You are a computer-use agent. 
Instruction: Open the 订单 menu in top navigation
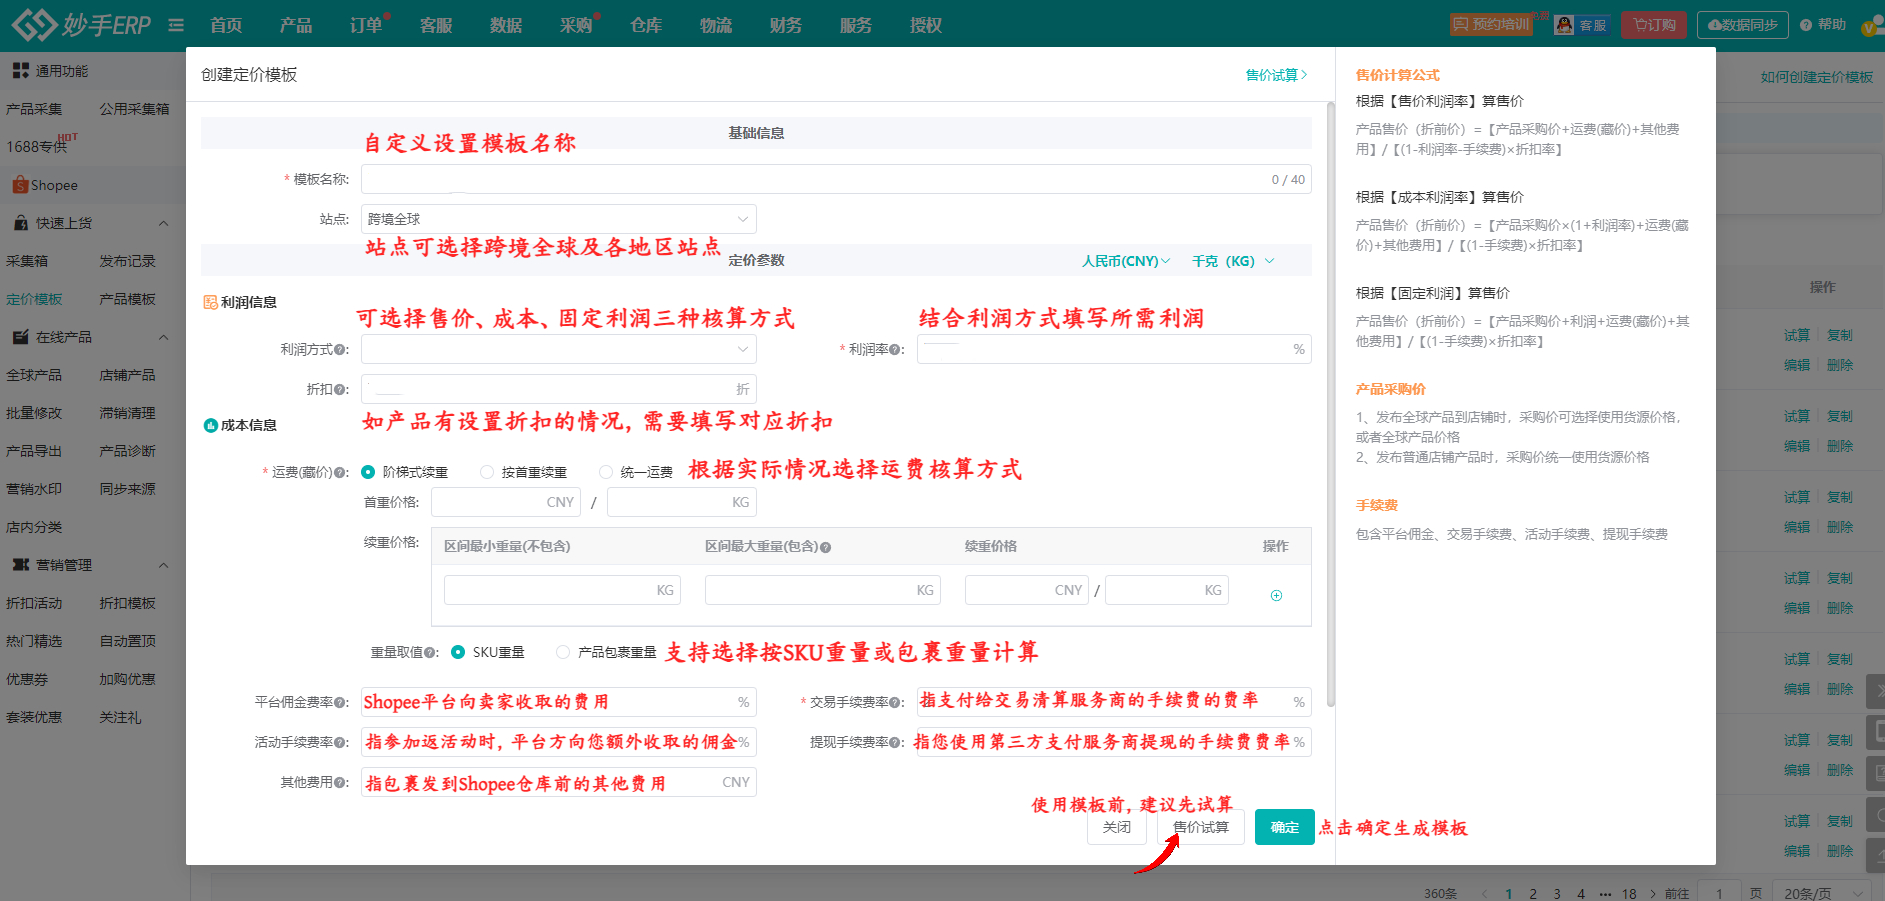[x=366, y=25]
